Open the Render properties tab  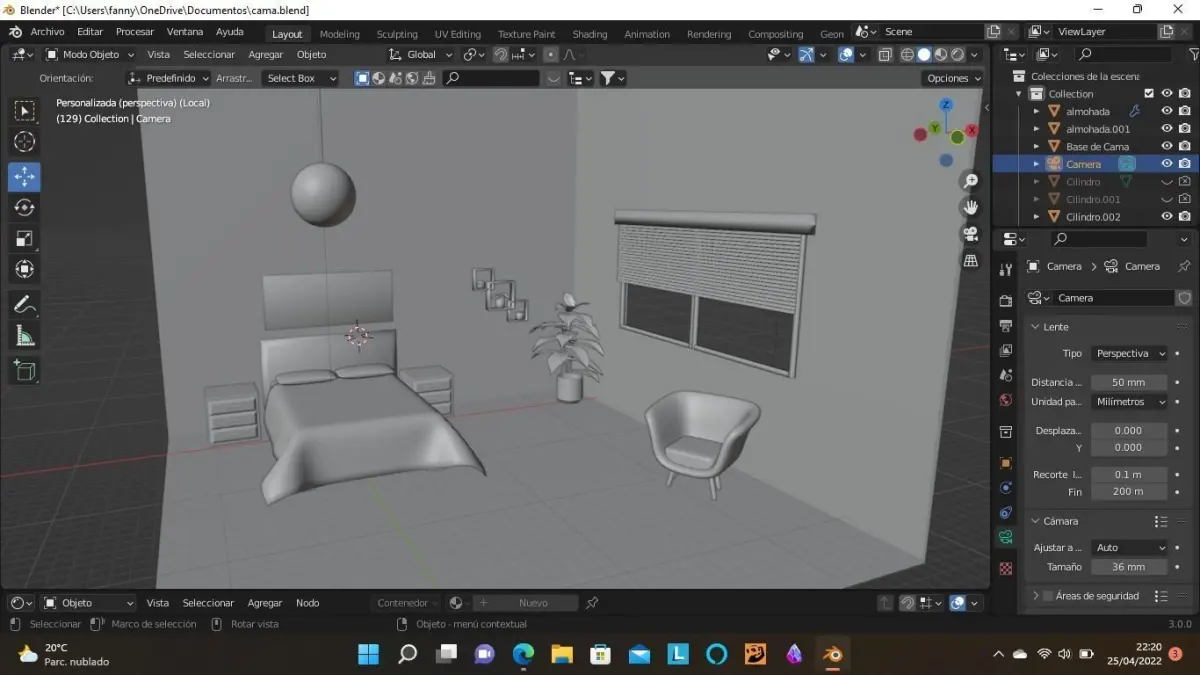1006,301
